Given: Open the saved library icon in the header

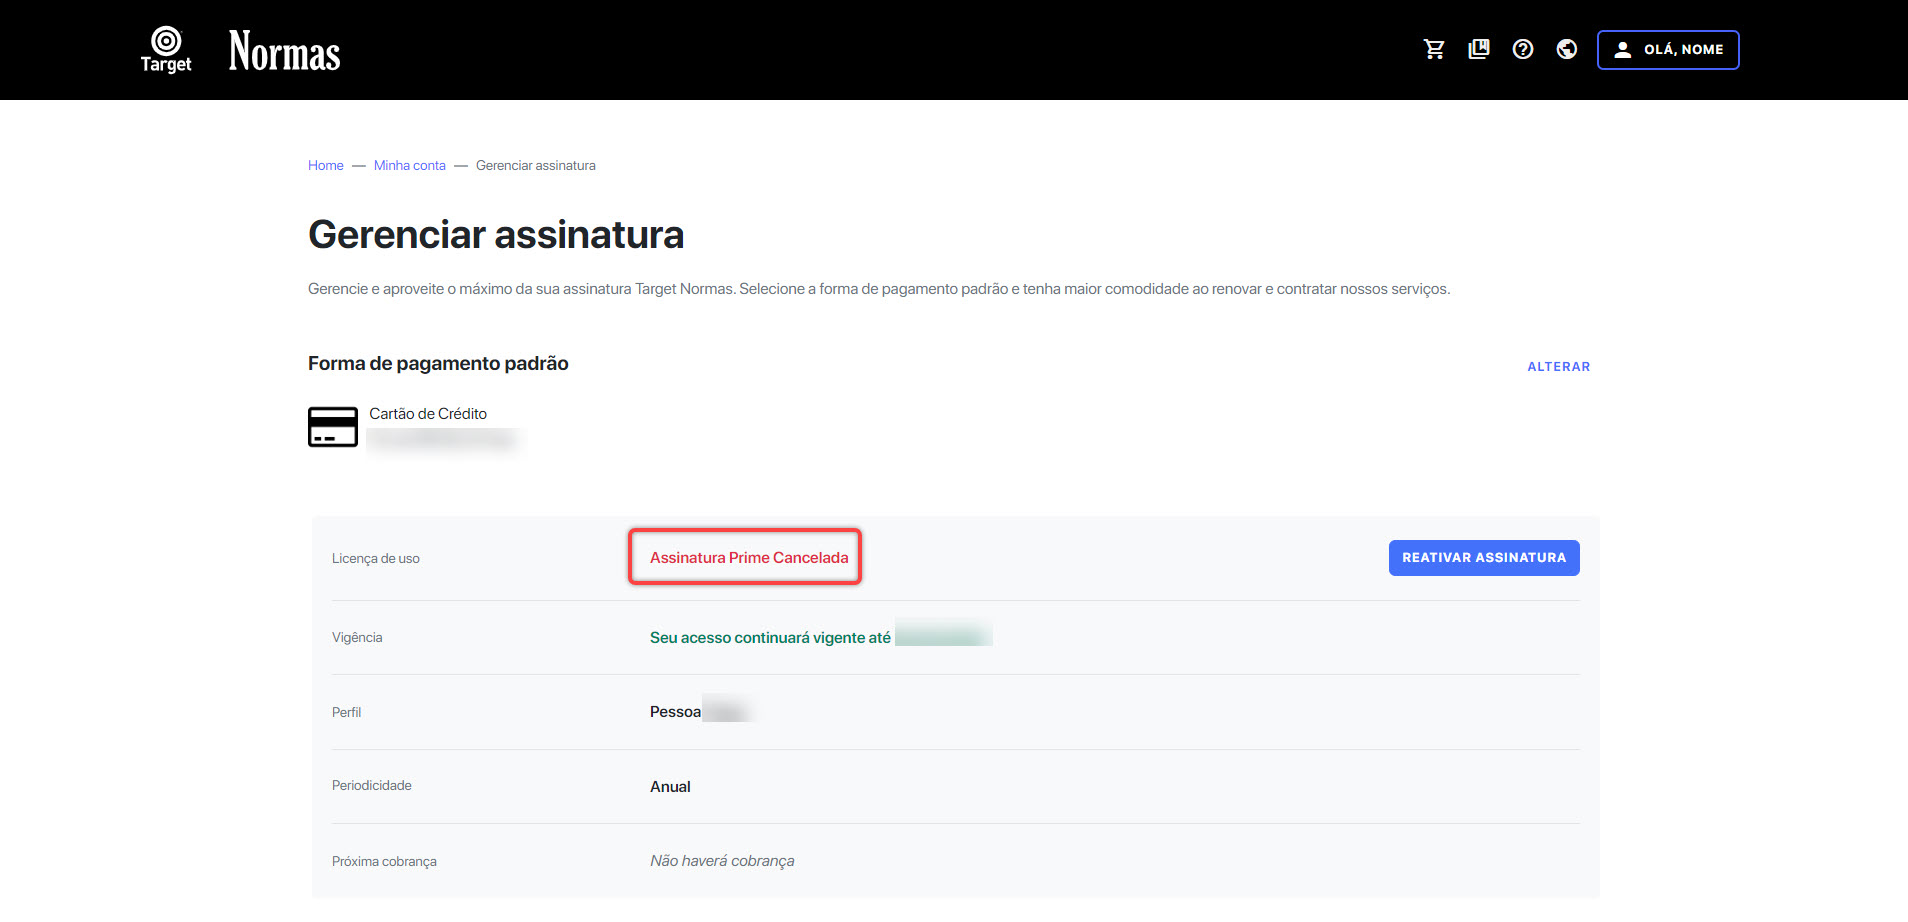Looking at the screenshot, I should (1478, 48).
